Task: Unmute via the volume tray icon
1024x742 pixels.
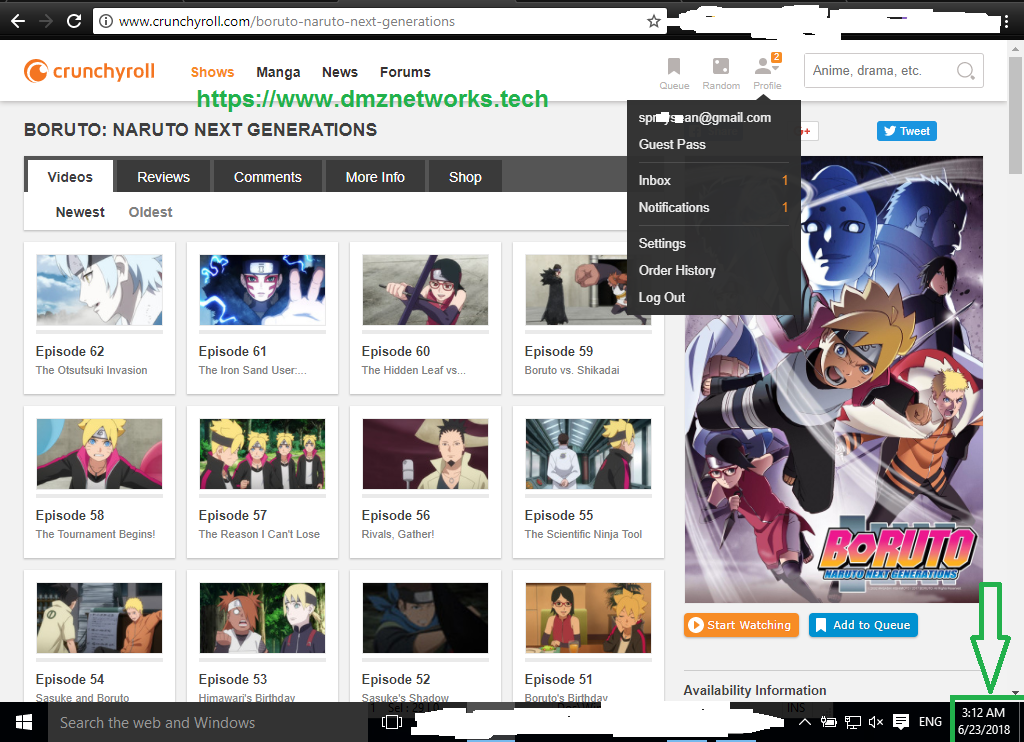Action: [x=876, y=722]
